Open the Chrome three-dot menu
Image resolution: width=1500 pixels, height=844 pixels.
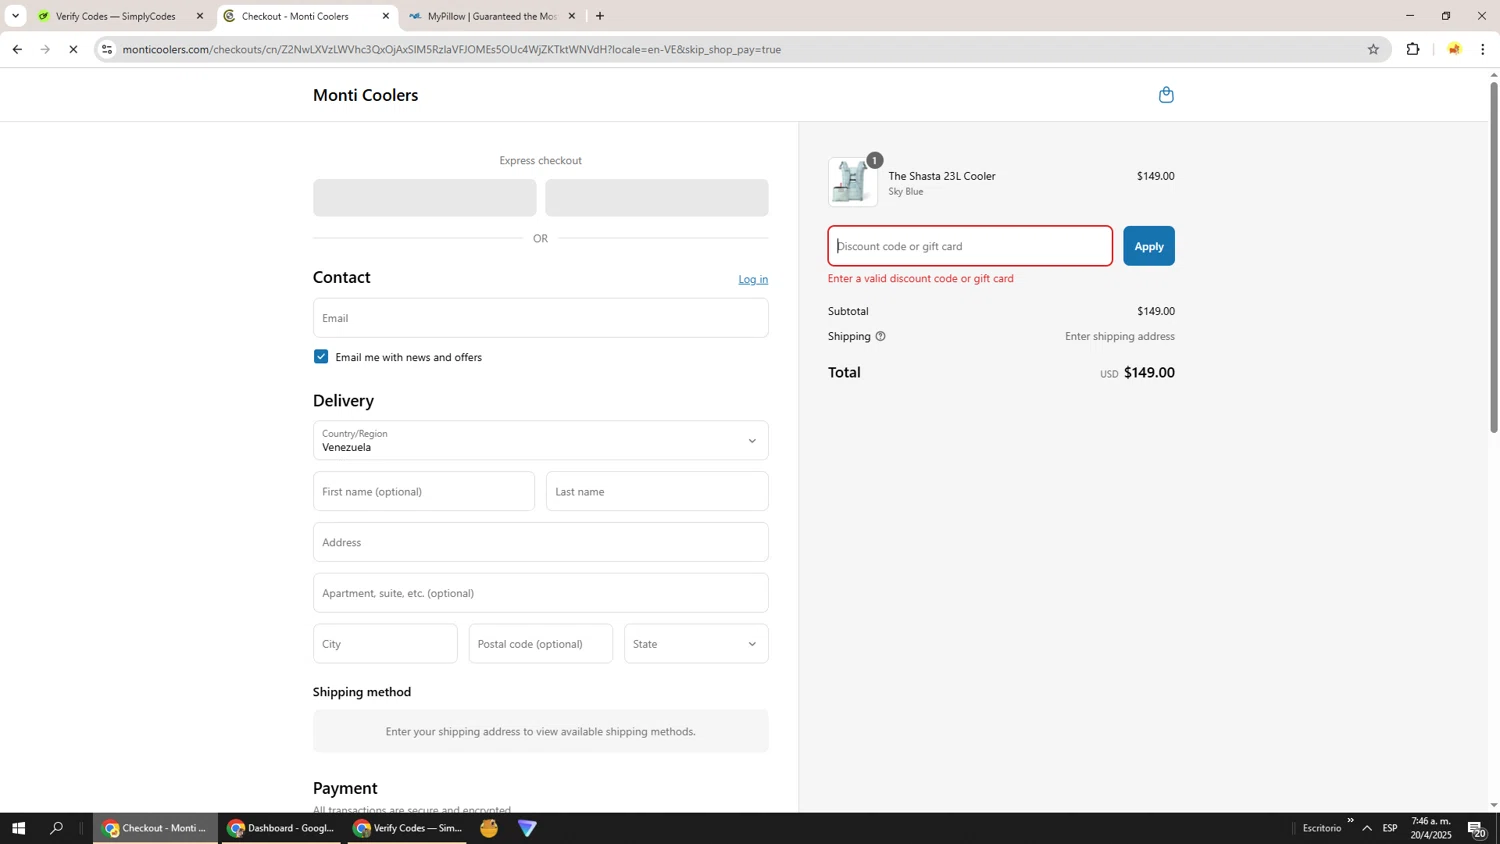point(1483,49)
